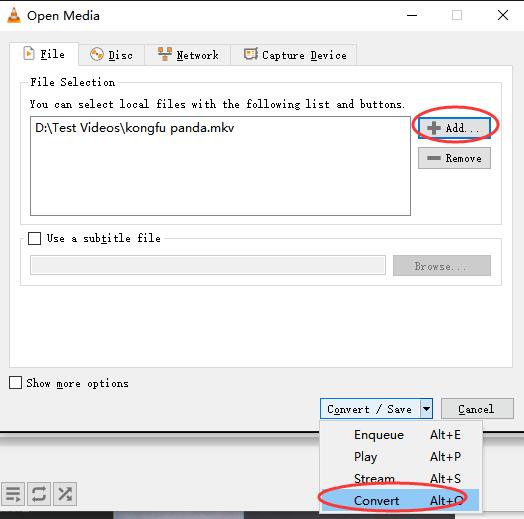Screen dimensions: 524x519
Task: Click the subtitle Browse button
Action: pyautogui.click(x=442, y=266)
